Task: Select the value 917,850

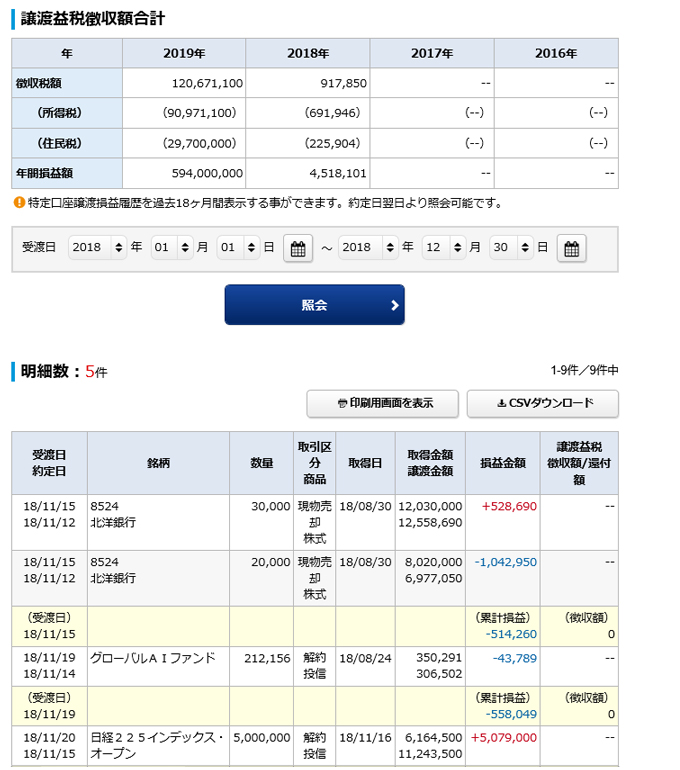Action: pos(344,83)
